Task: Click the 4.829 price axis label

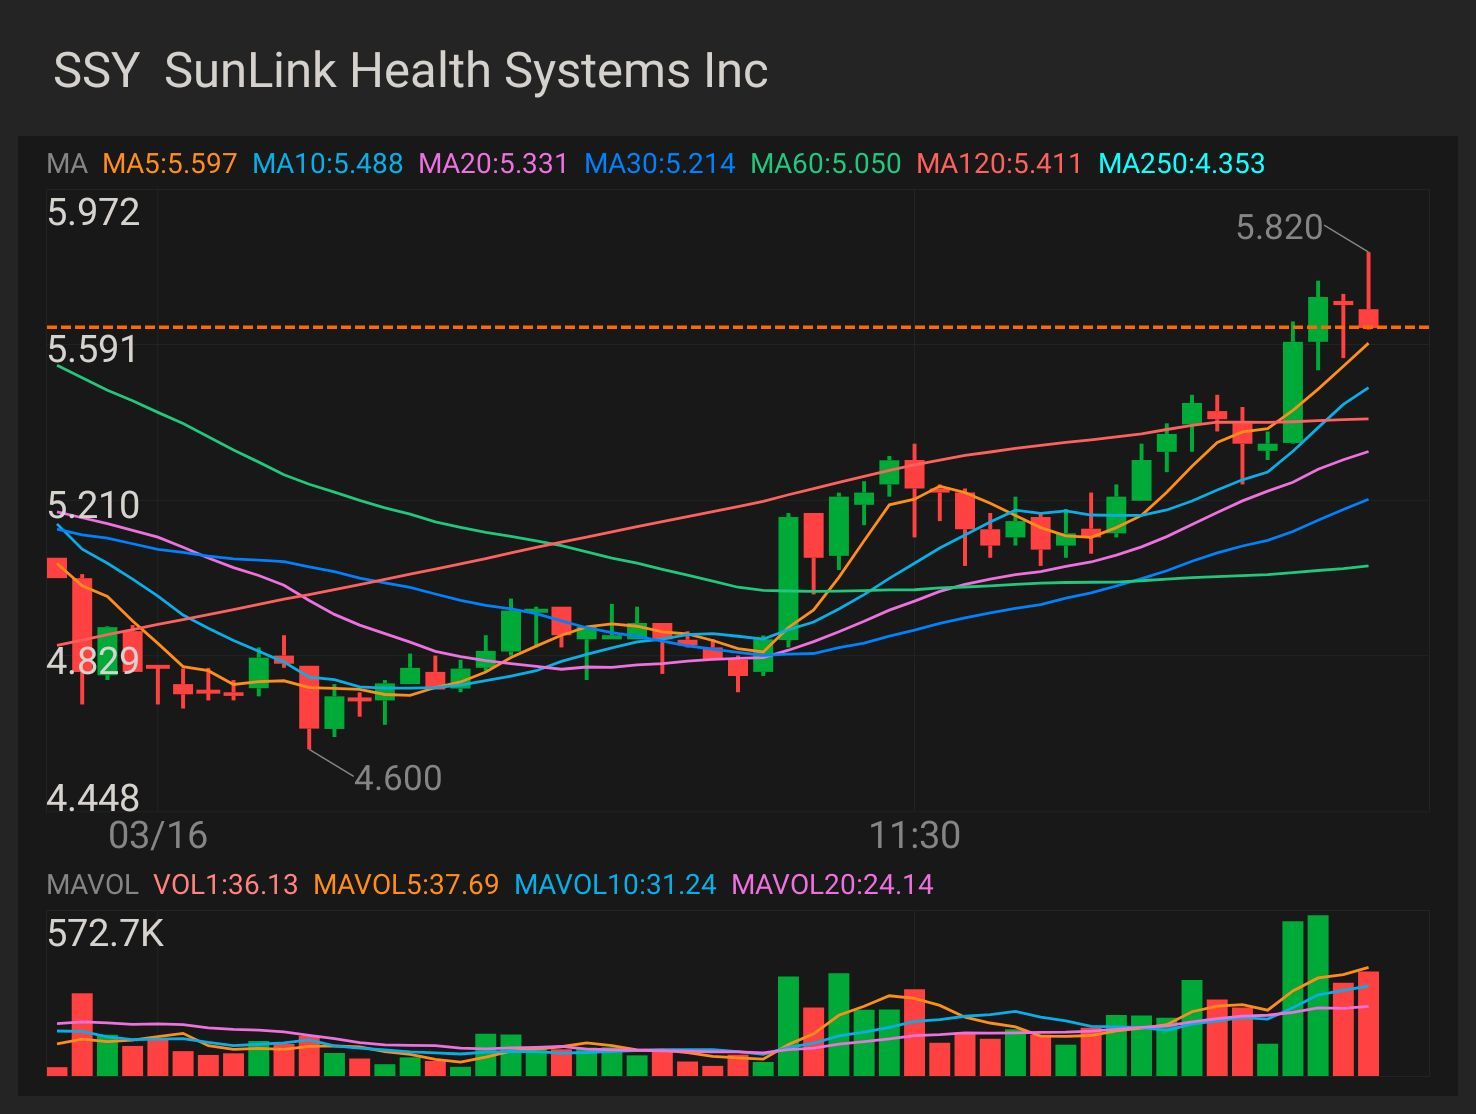Action: pos(93,661)
